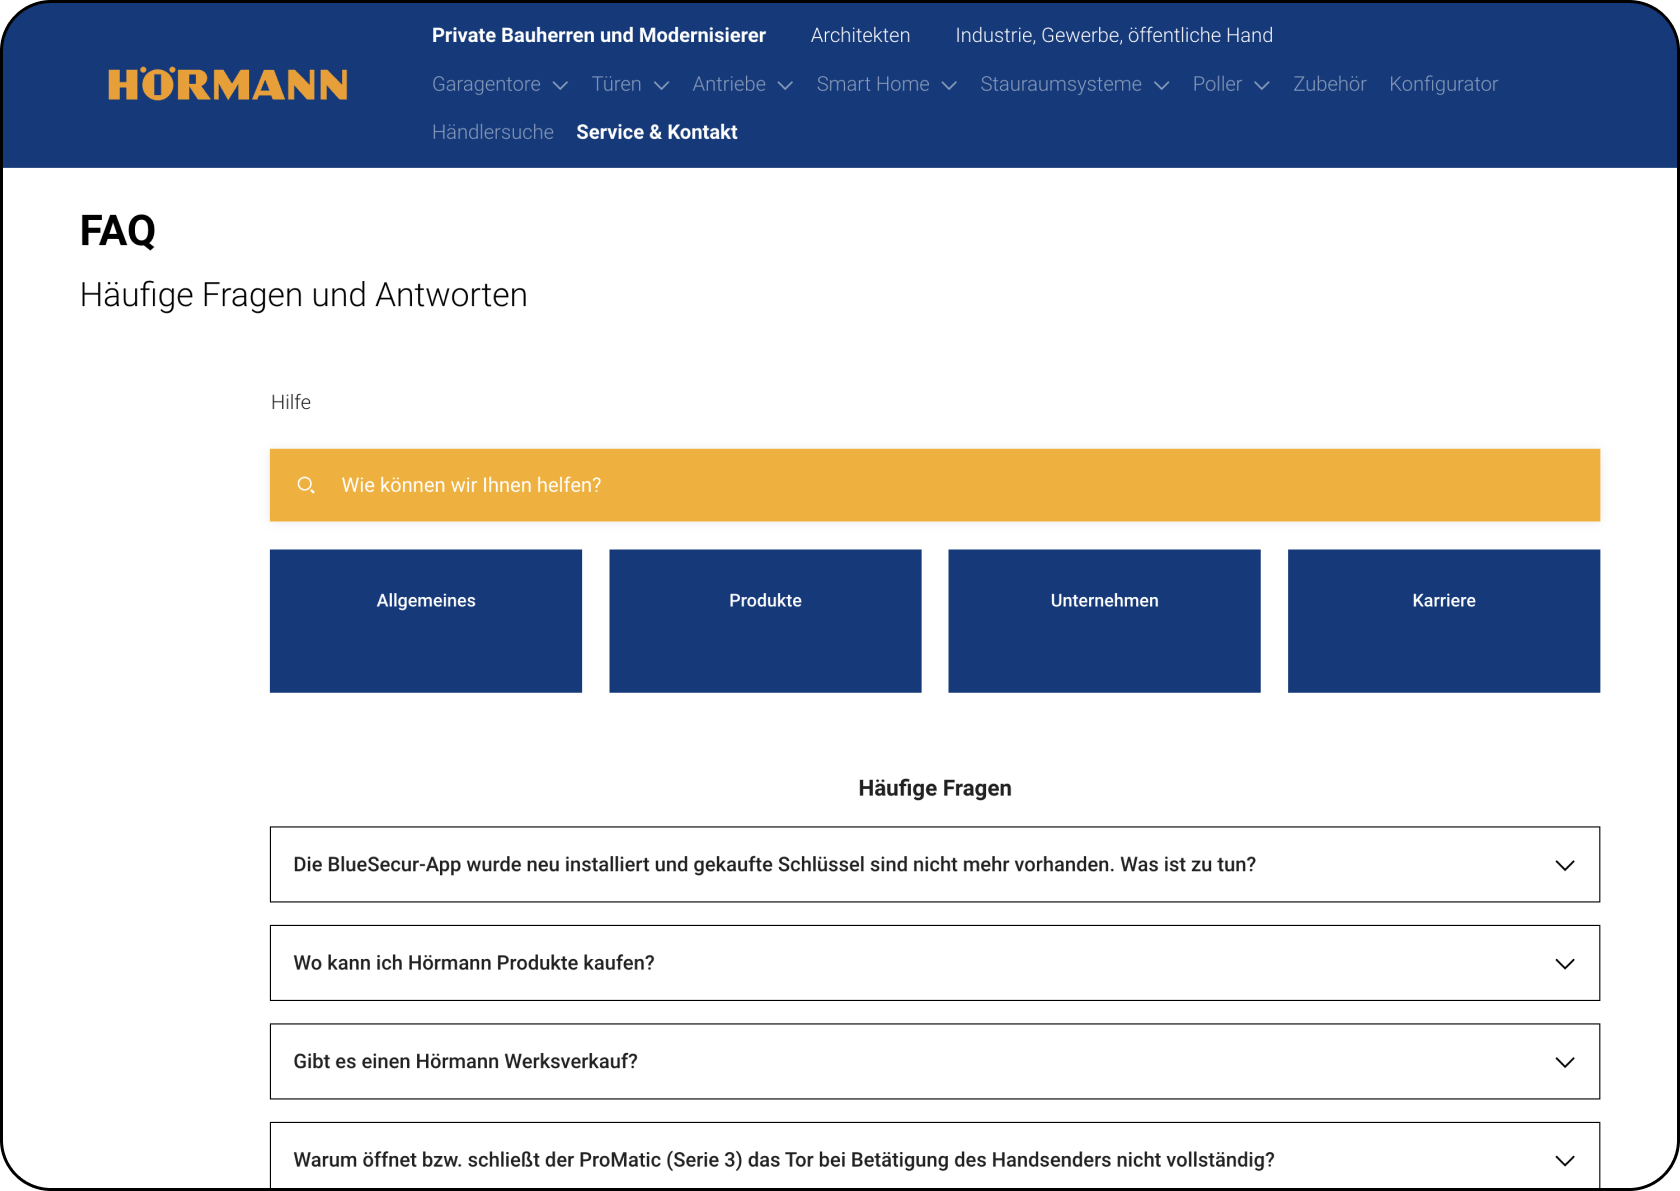The width and height of the screenshot is (1680, 1191).
Task: Expand the BlueSecur-App question chevron
Action: coord(1564,865)
